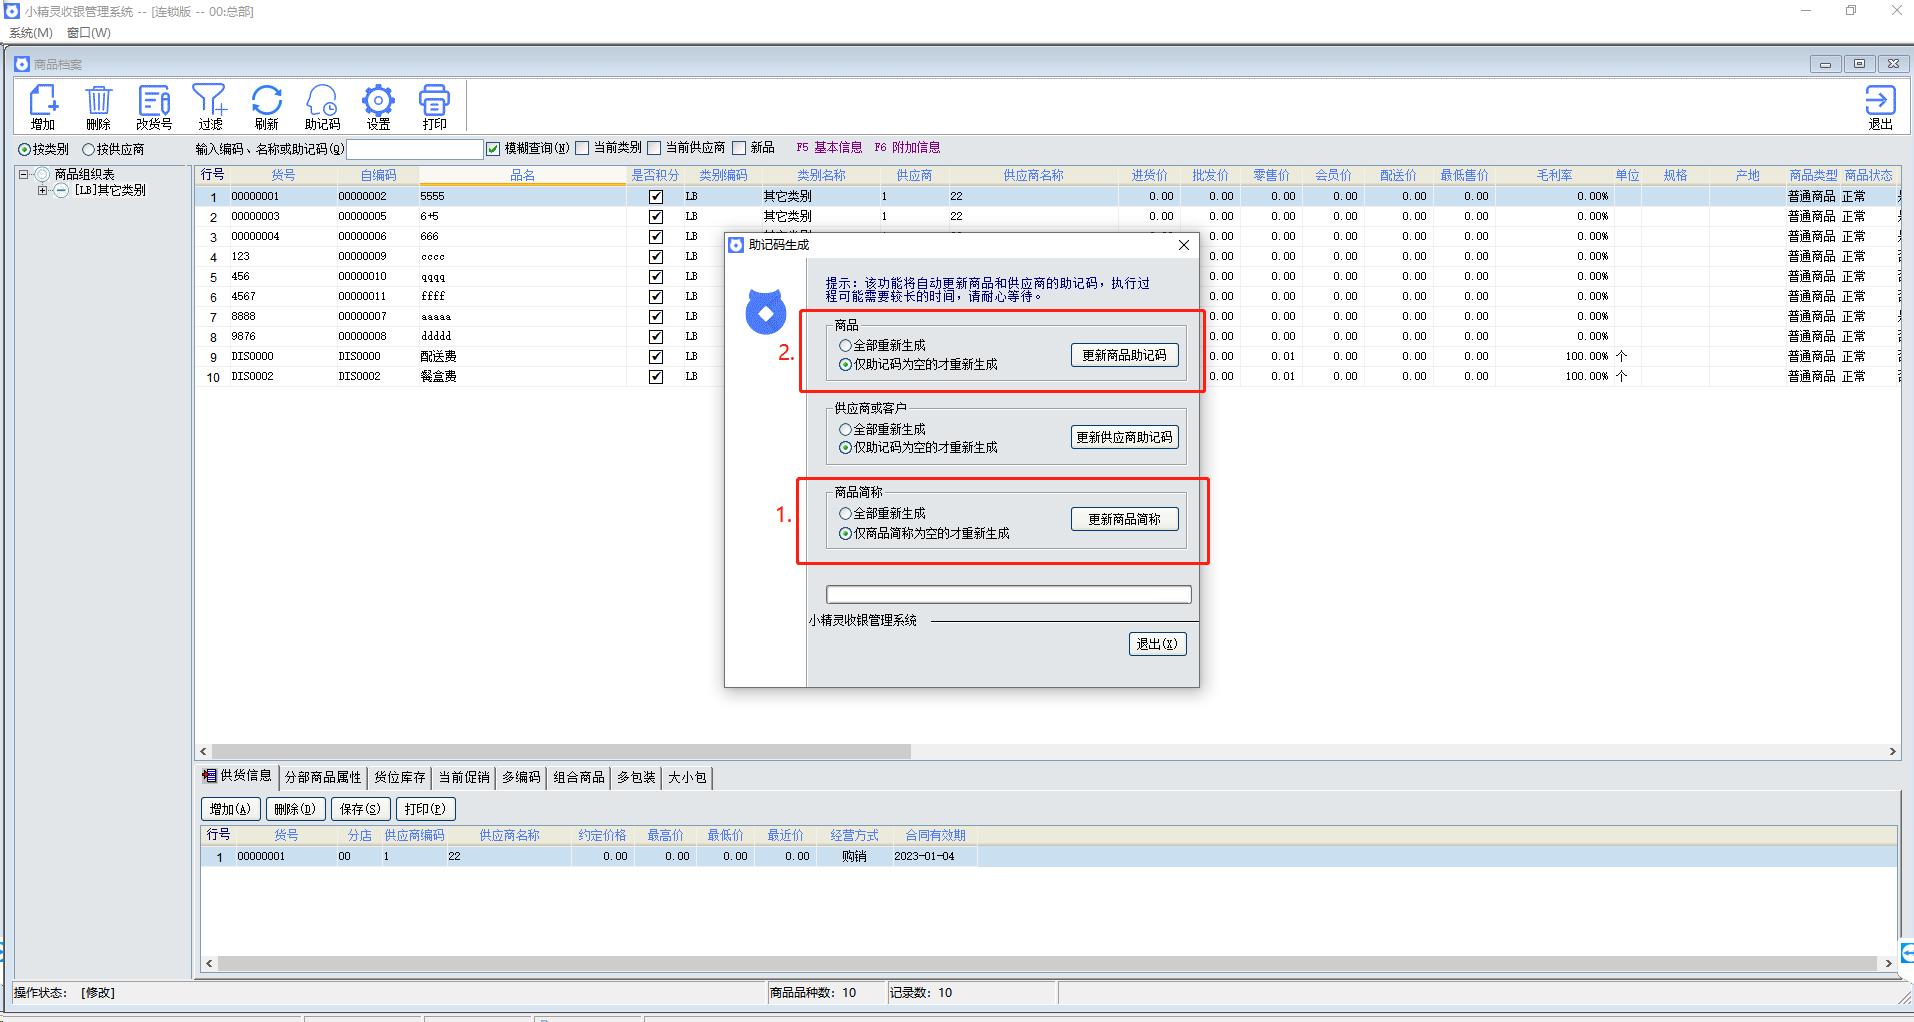Viewport: 1914px width, 1022px height.
Task: Click the 删除 (Delete) trash toolbar icon
Action: click(x=98, y=107)
